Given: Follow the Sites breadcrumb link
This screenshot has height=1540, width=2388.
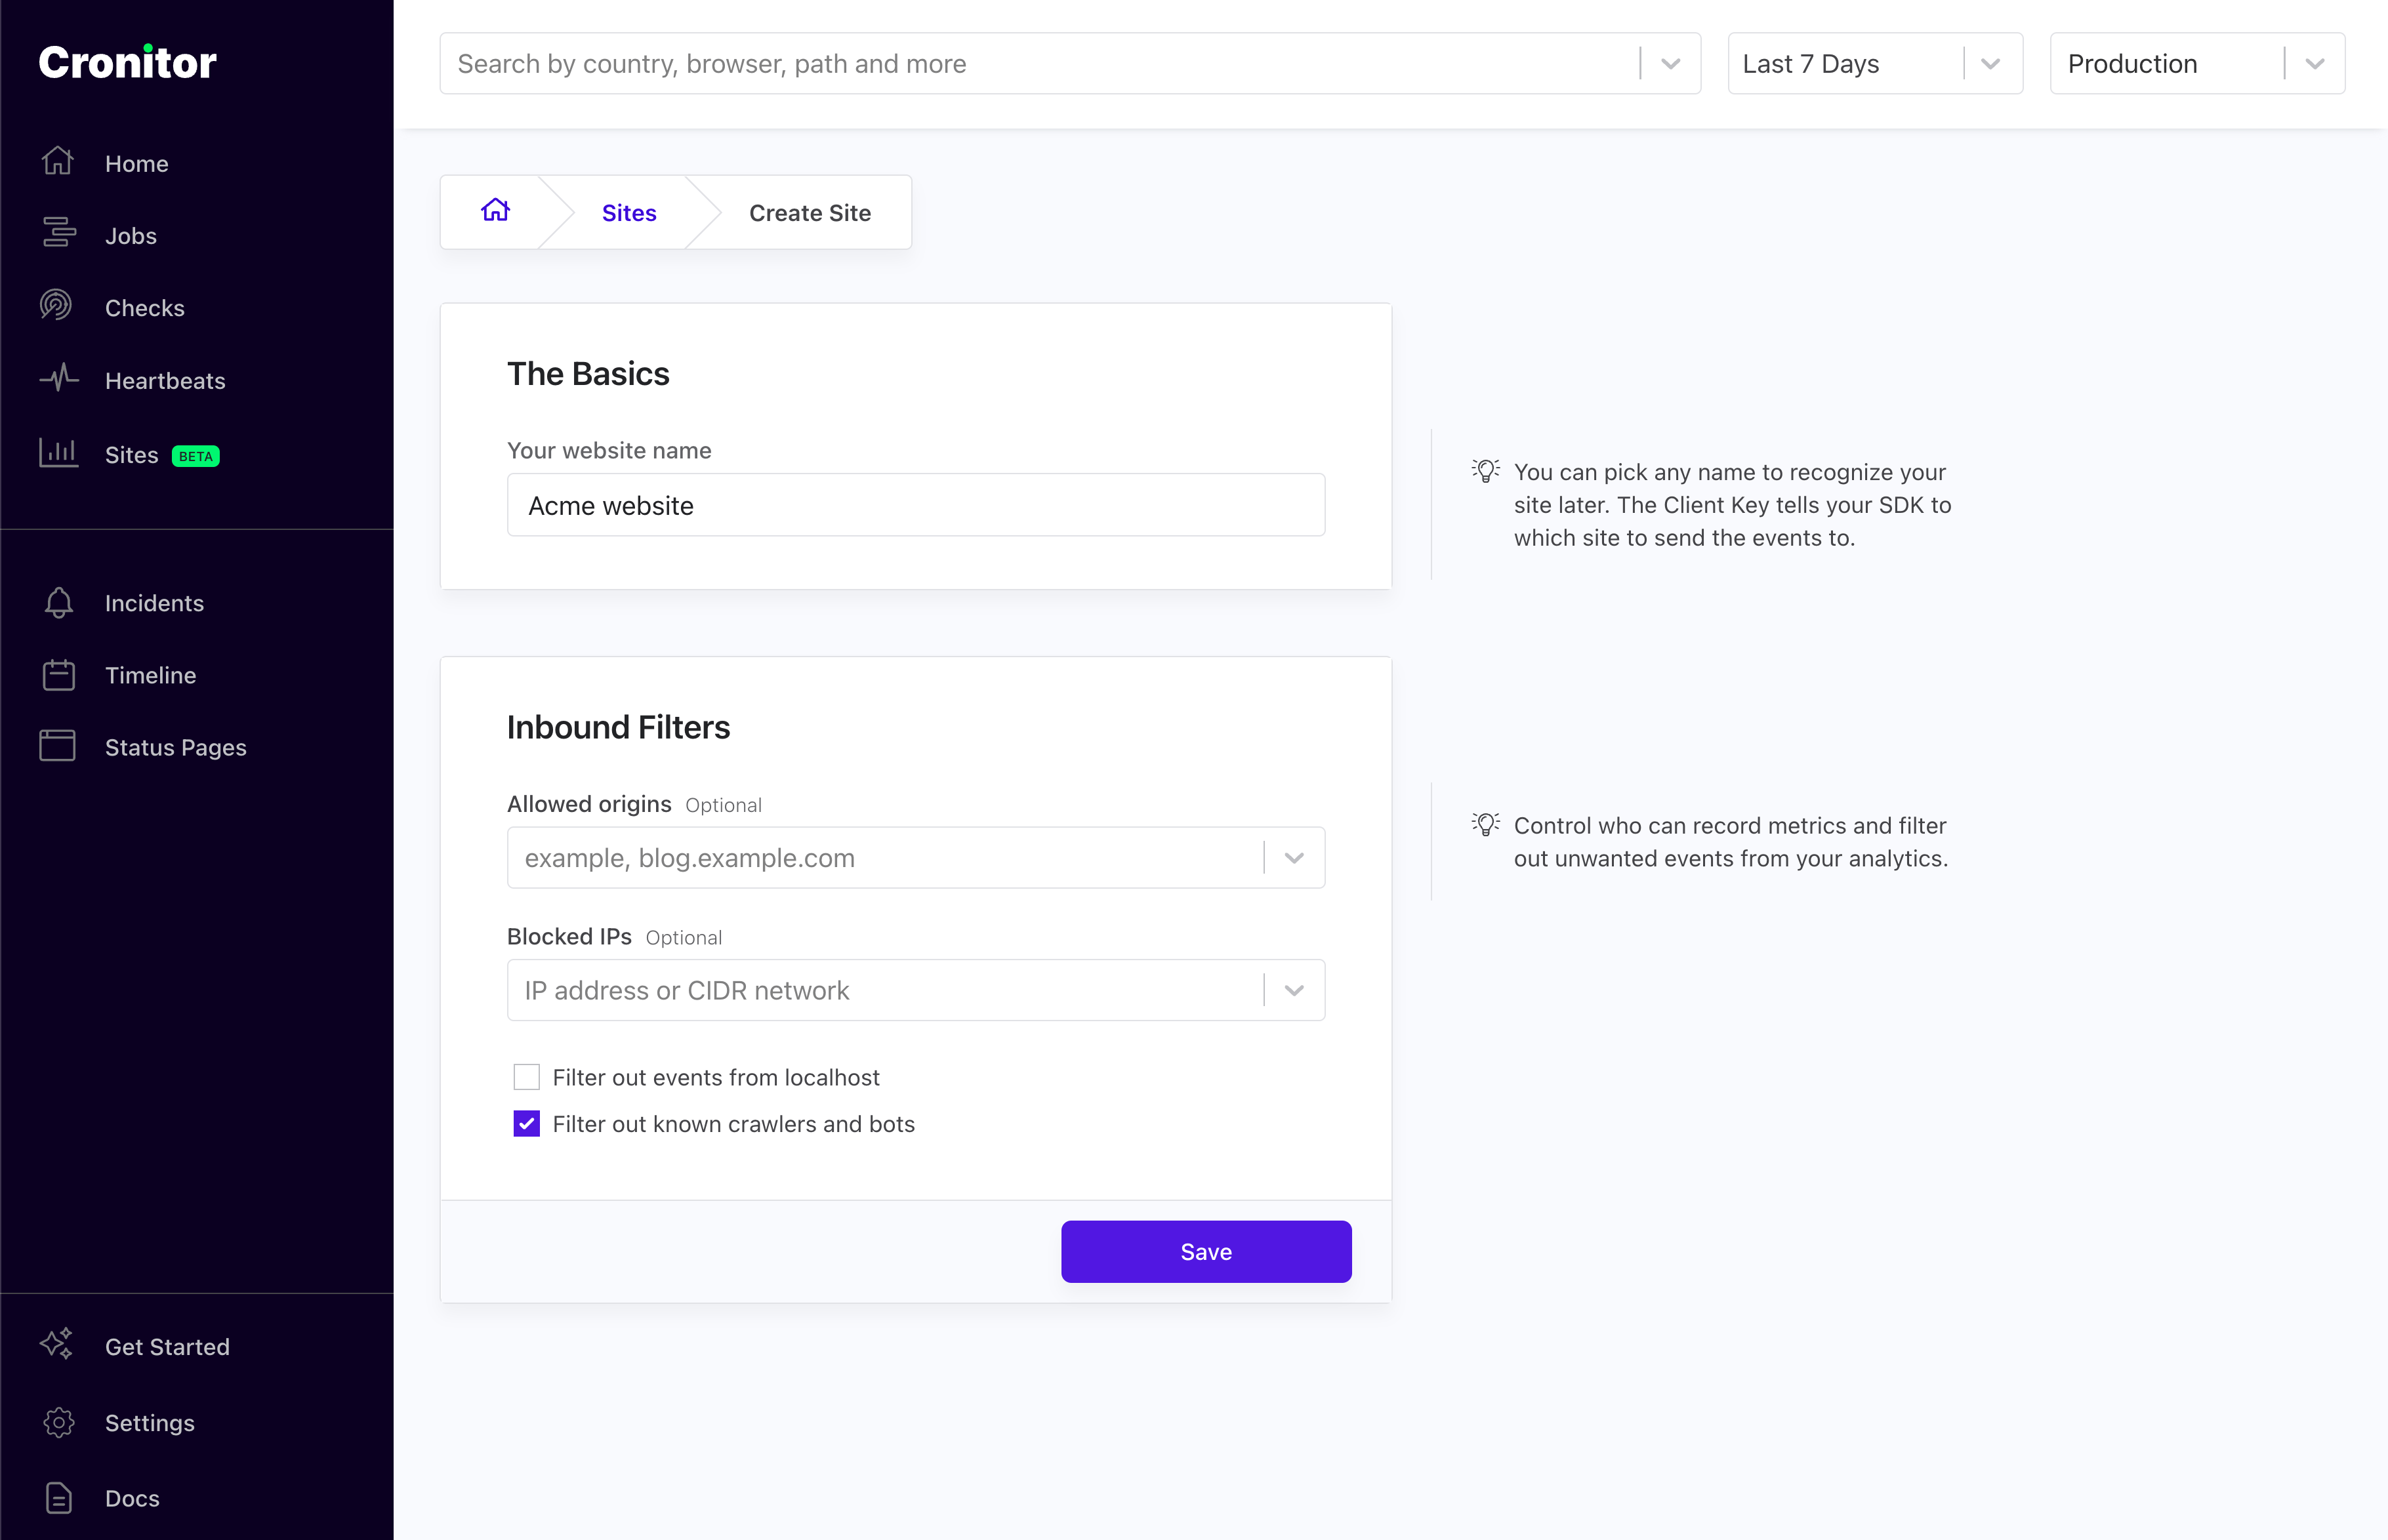Looking at the screenshot, I should tap(628, 212).
